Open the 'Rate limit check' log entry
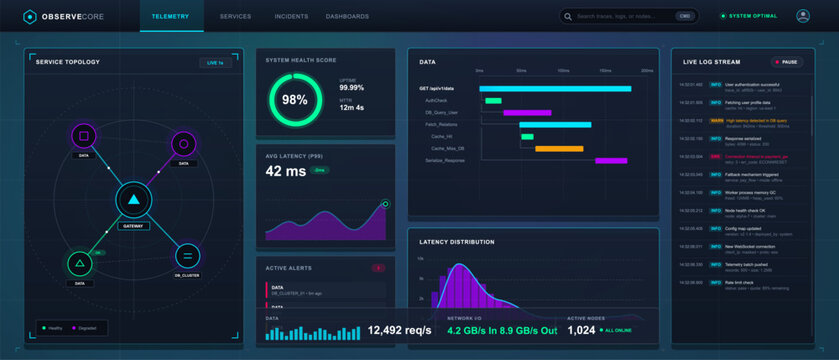The image size is (839, 360). click(743, 285)
